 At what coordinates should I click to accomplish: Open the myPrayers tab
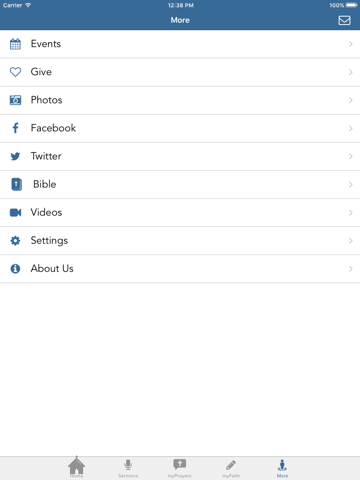pyautogui.click(x=180, y=468)
